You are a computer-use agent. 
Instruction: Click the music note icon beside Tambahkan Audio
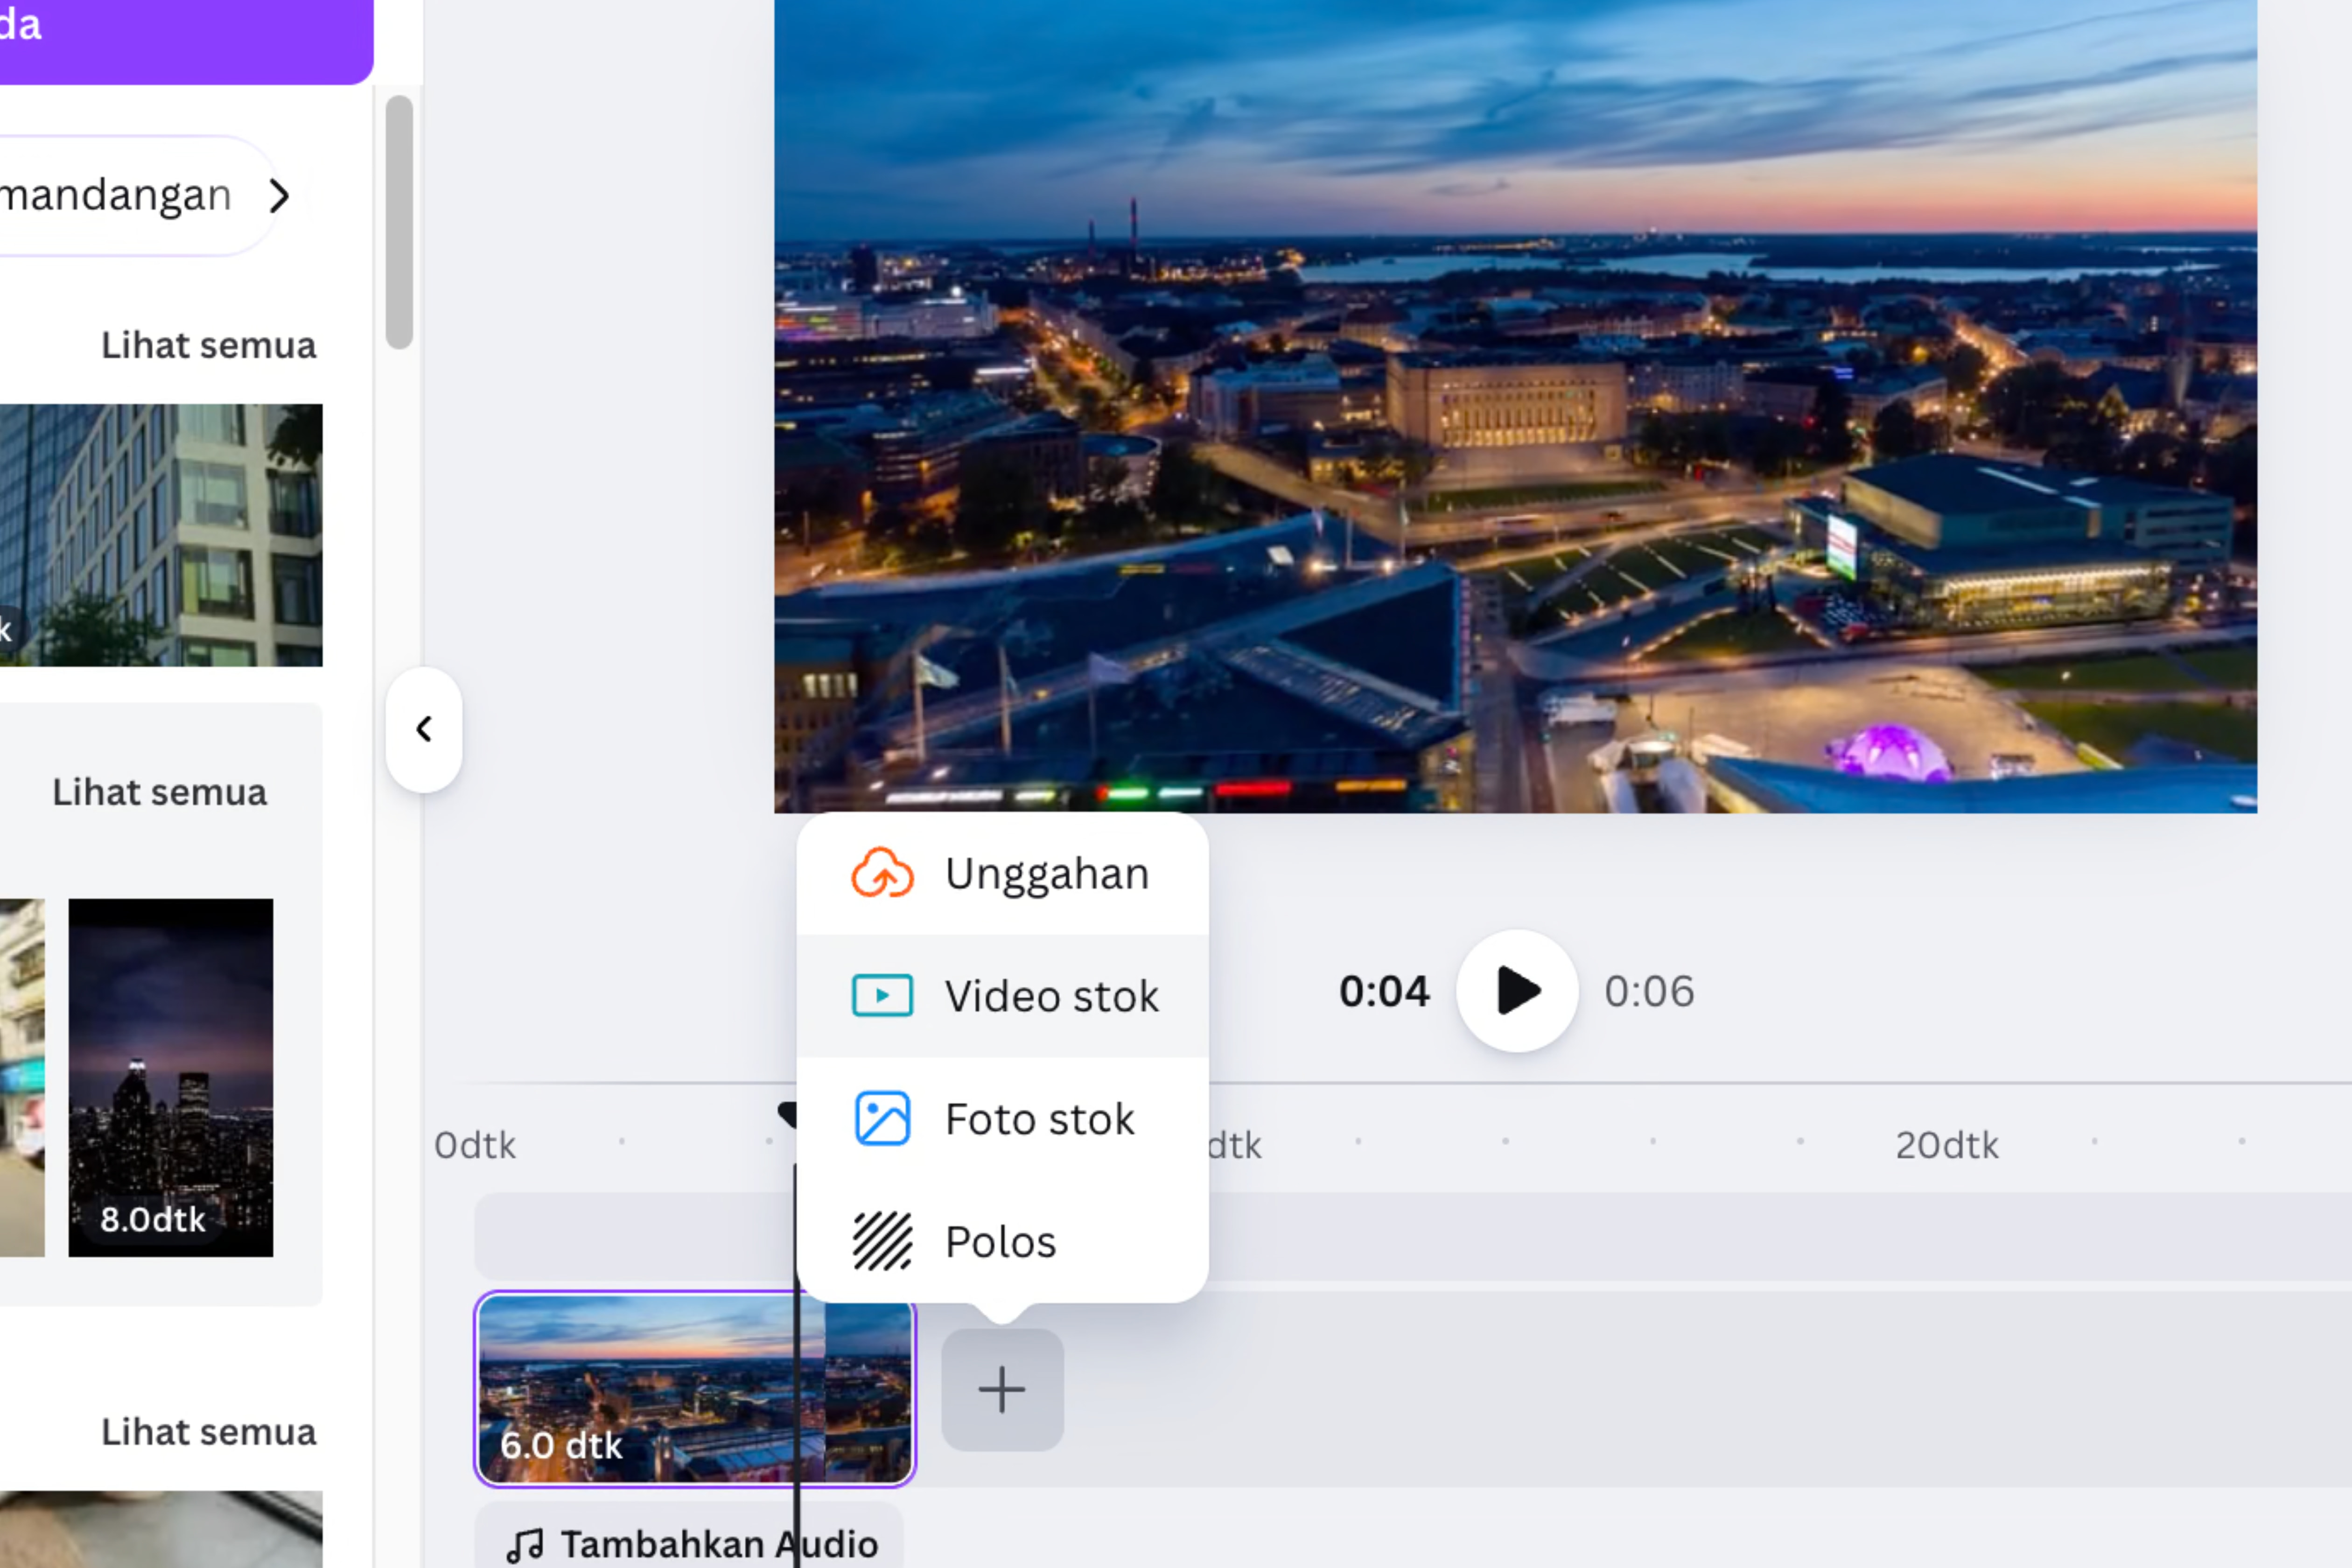tap(524, 1544)
